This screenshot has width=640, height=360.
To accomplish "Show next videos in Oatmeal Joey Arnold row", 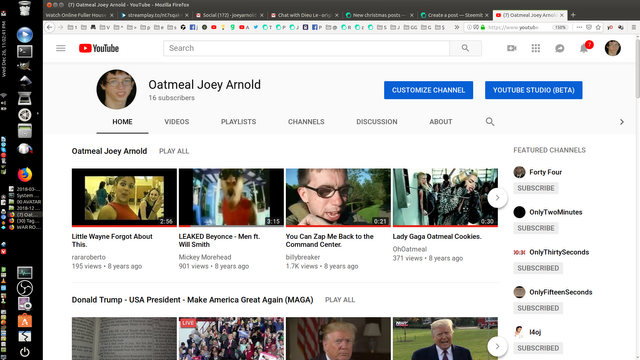I will tap(497, 198).
